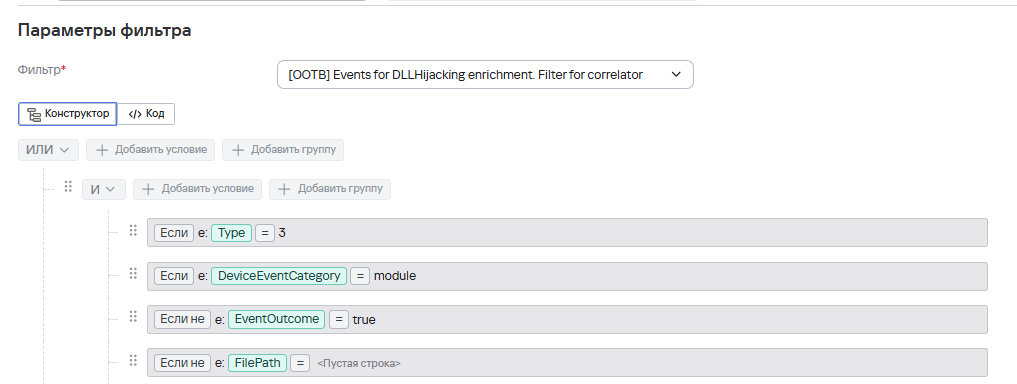Toggle Если operator on Type condition

tap(174, 233)
